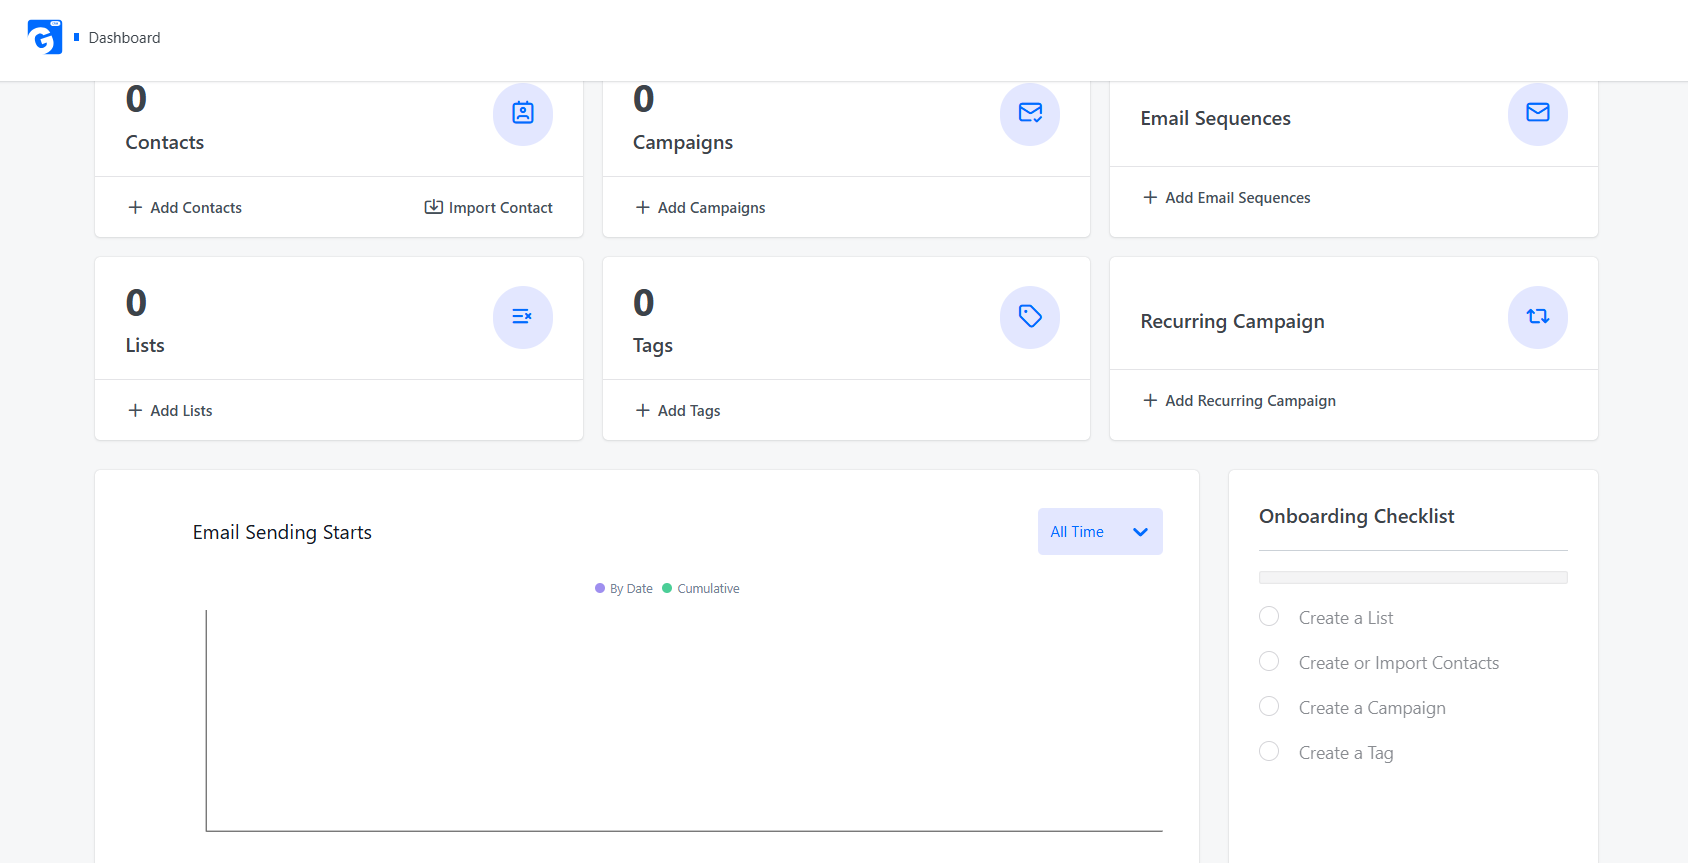Click the Create a Tag checklist text
1688x863 pixels.
(x=1346, y=753)
